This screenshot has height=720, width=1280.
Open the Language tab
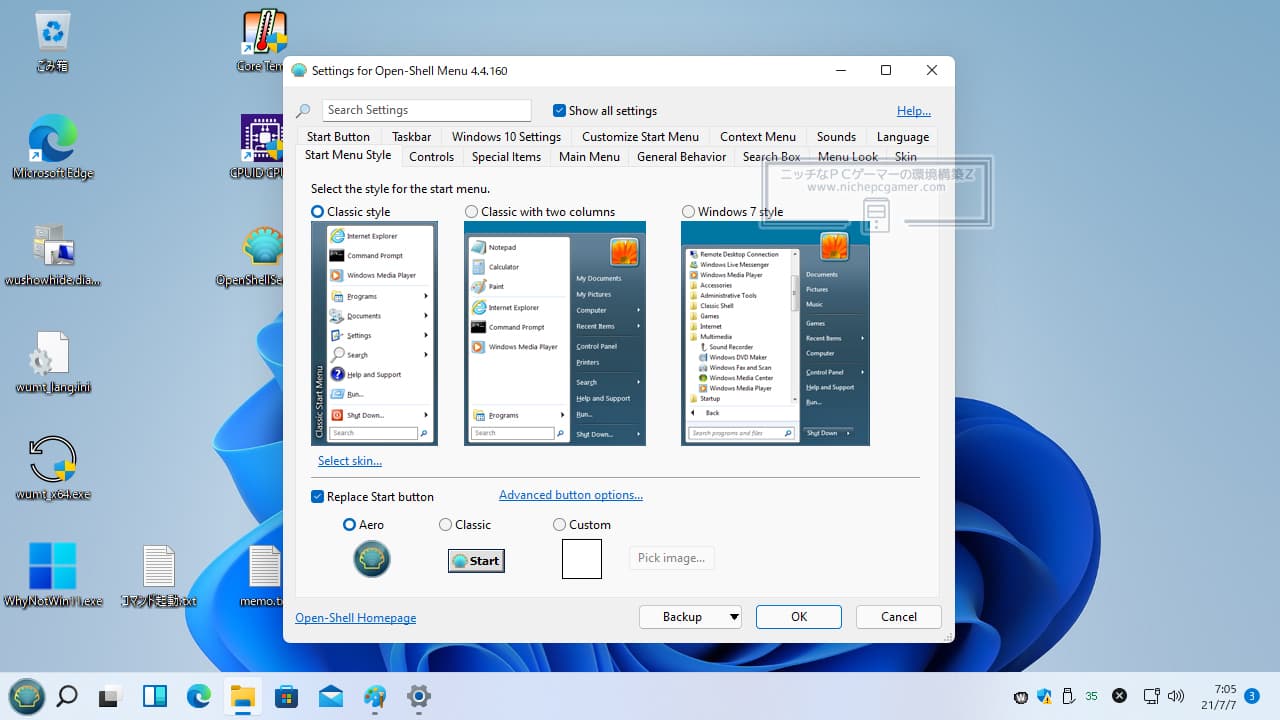903,137
